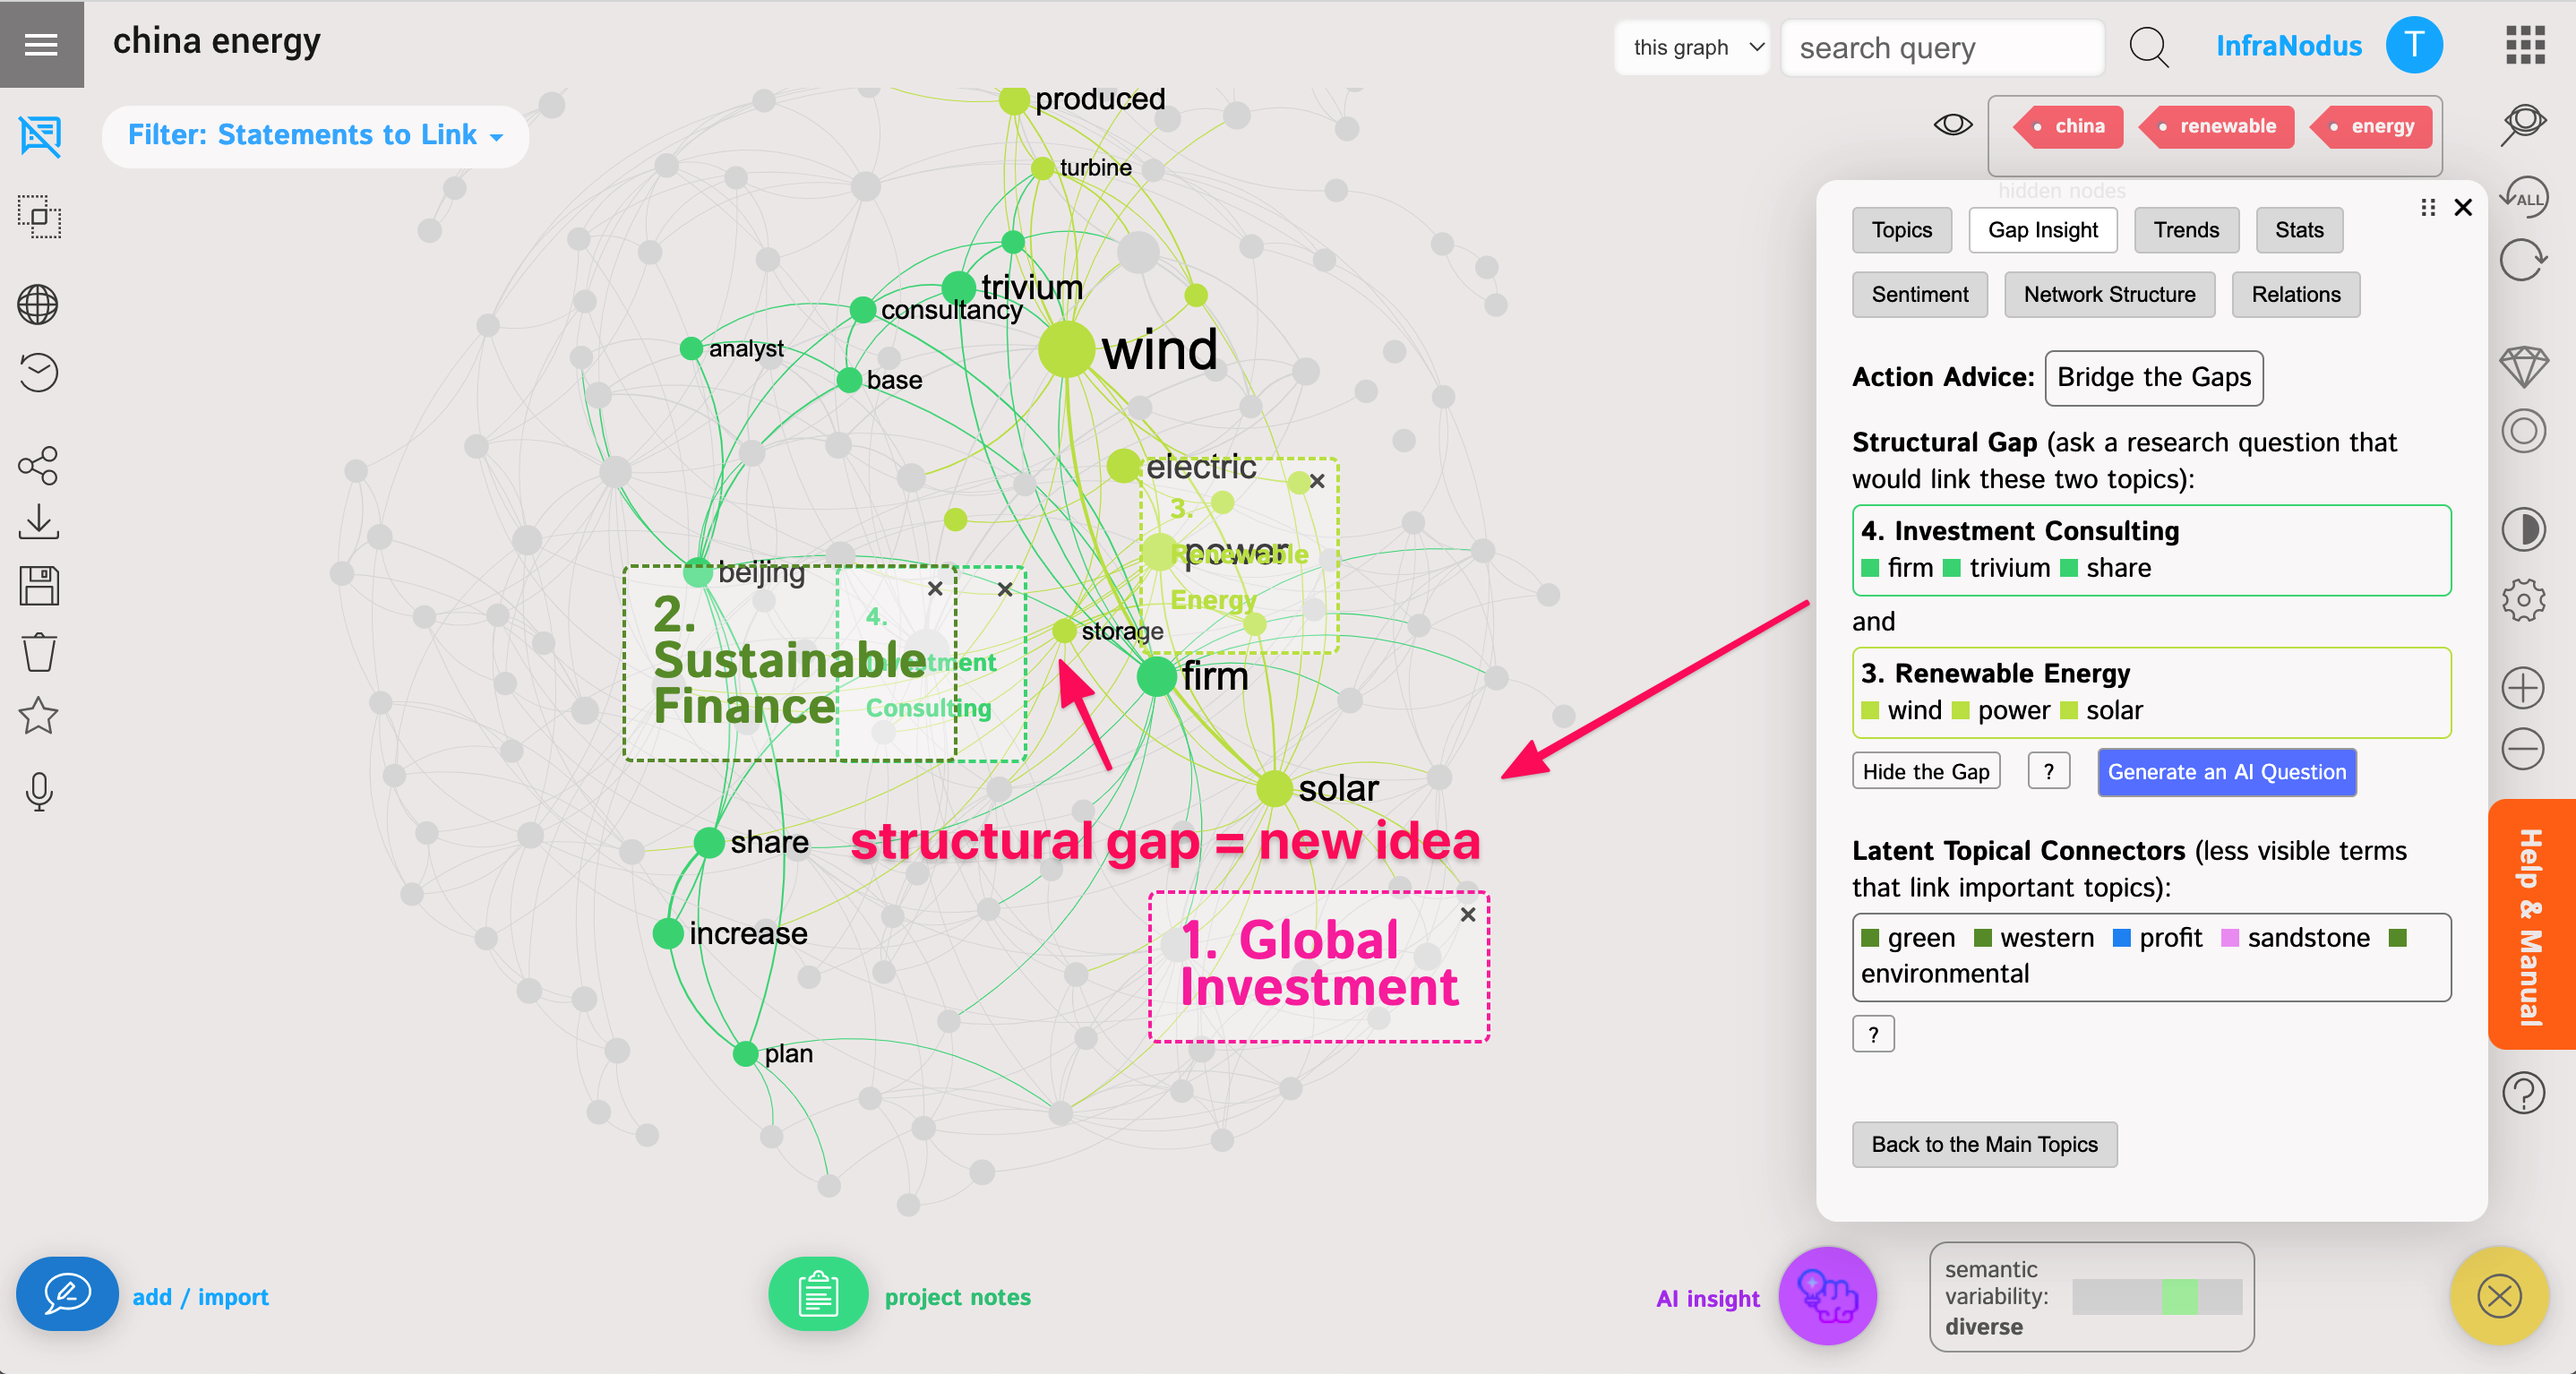Click Hide the Gap button

pyautogui.click(x=1925, y=771)
